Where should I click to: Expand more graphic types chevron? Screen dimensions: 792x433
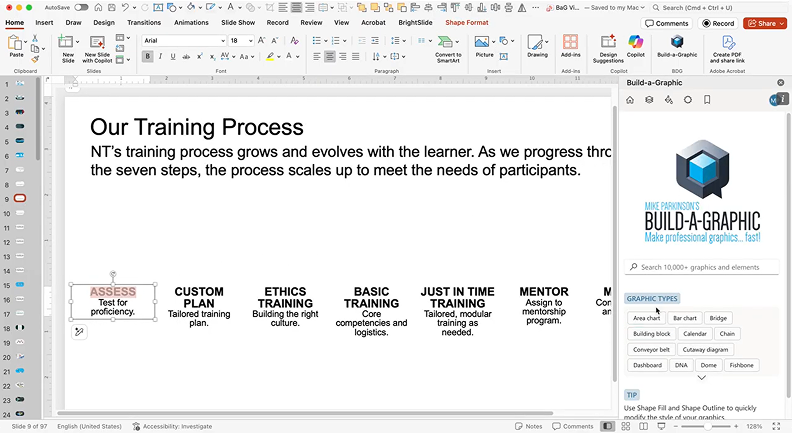tap(702, 377)
